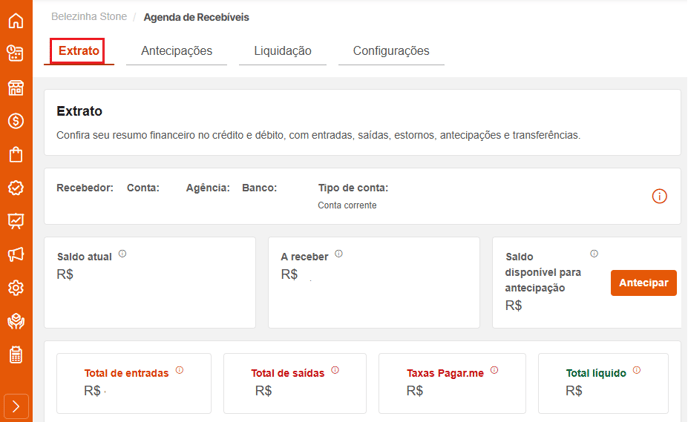Click the megaphone marketing icon
This screenshot has height=422, width=688.
click(x=16, y=254)
